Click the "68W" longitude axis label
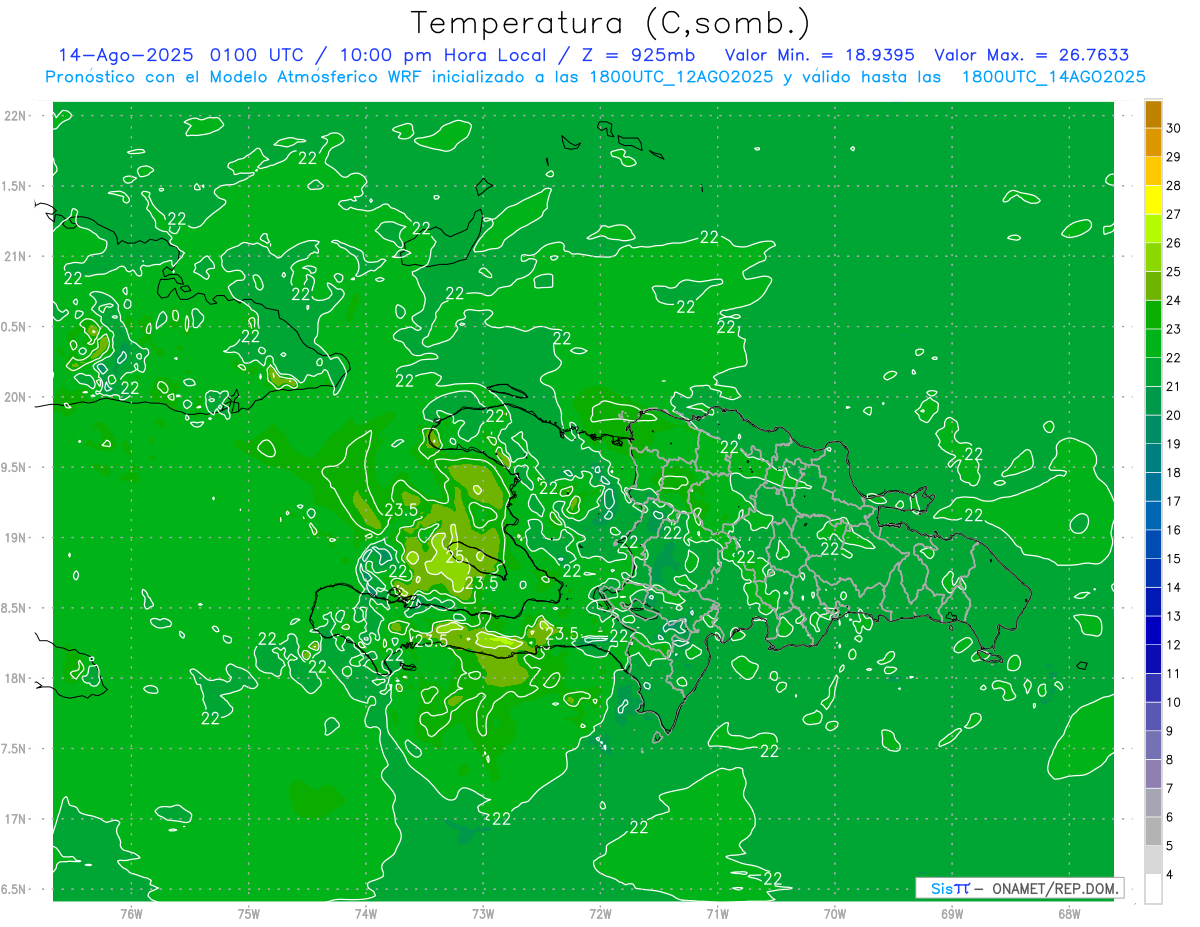Screen dimensions: 1200x927 click(x=1069, y=913)
